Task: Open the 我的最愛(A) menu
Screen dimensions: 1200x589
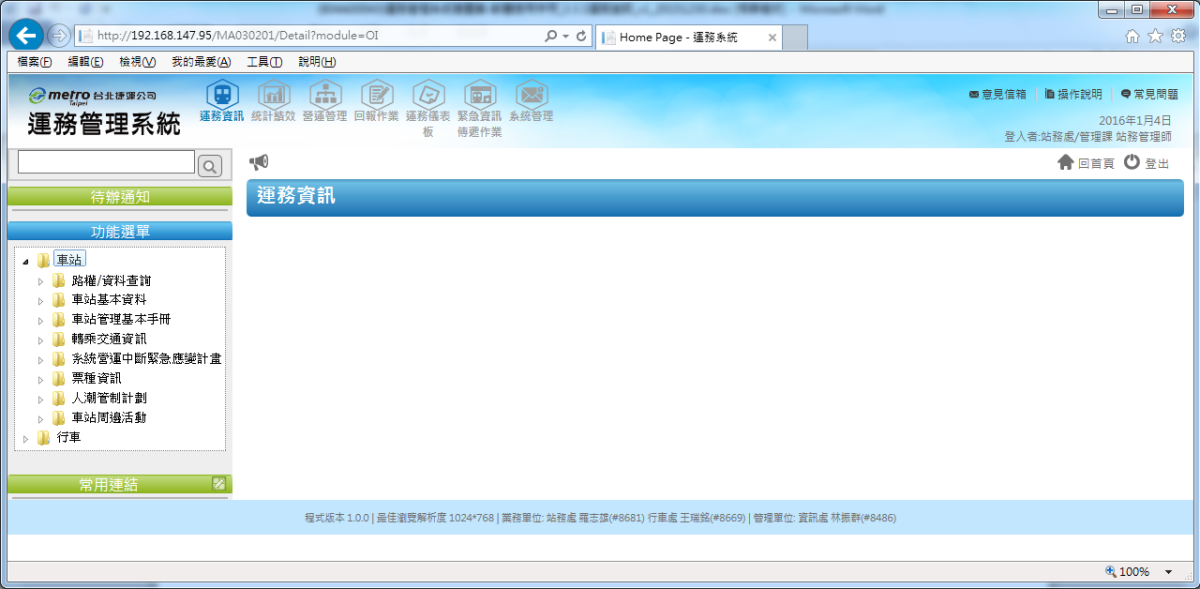Action: [x=201, y=62]
